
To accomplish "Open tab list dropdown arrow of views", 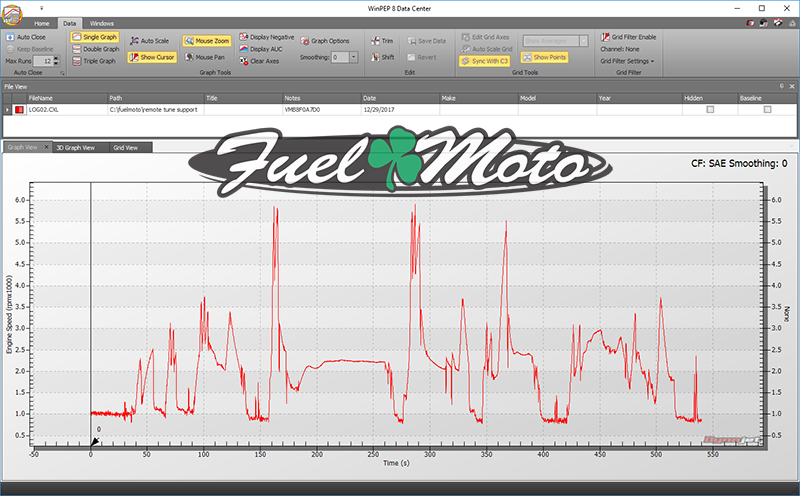I will coord(791,146).
